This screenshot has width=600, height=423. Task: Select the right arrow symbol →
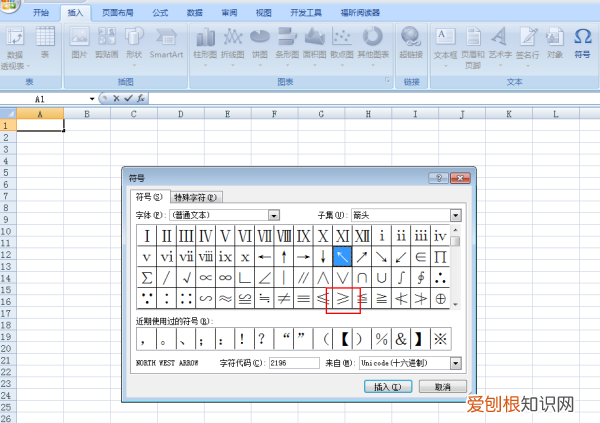(x=303, y=257)
